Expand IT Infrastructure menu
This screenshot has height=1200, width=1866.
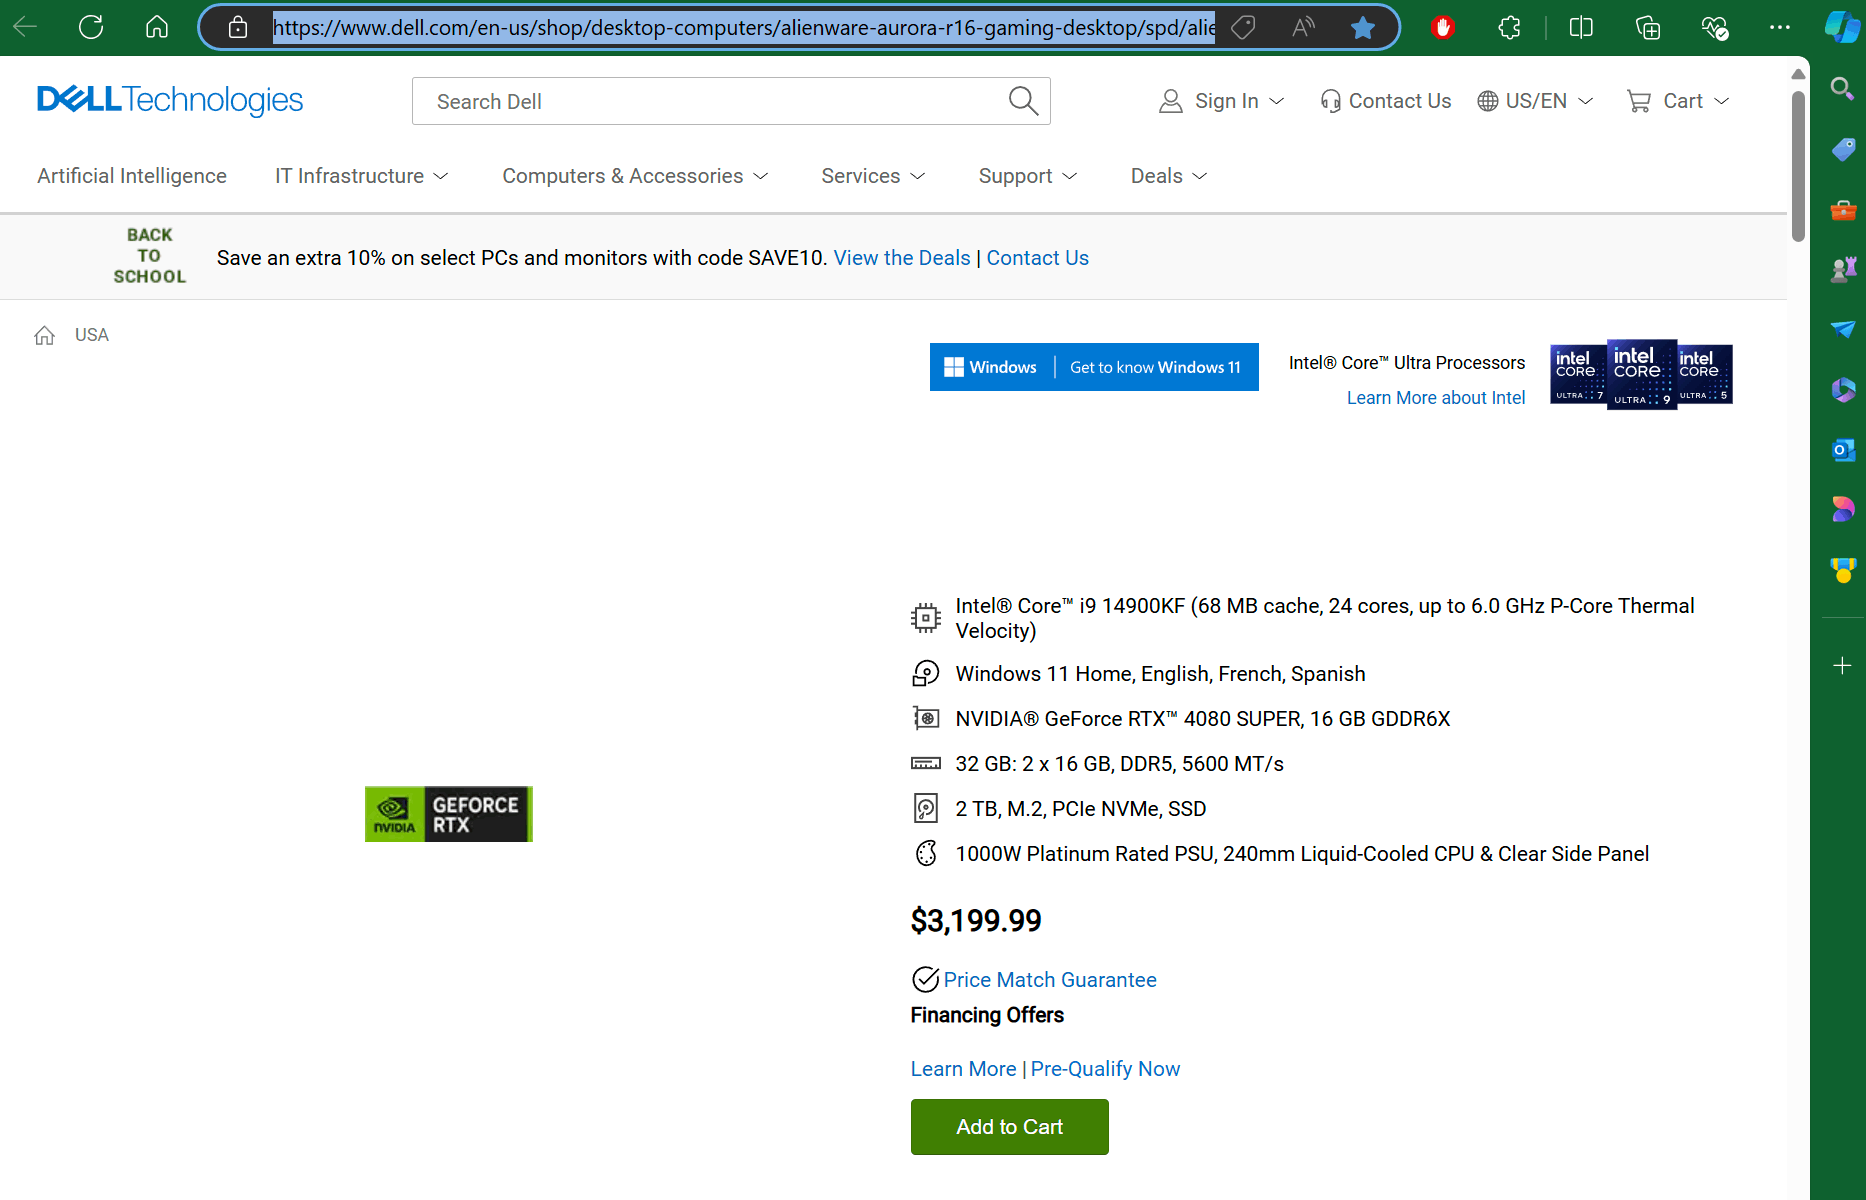(x=362, y=176)
